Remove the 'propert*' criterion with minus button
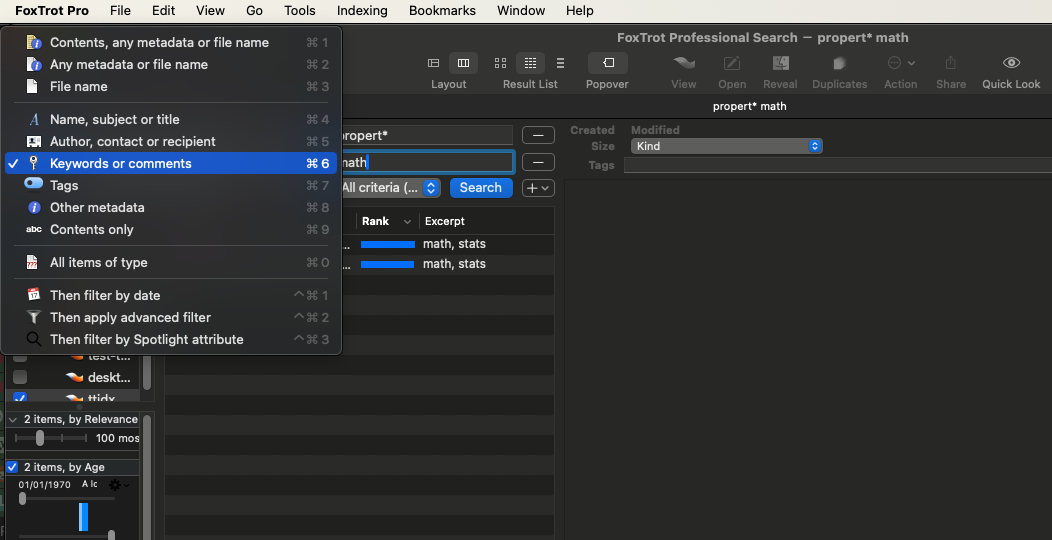Screen dimensions: 1052x540 tap(538, 135)
